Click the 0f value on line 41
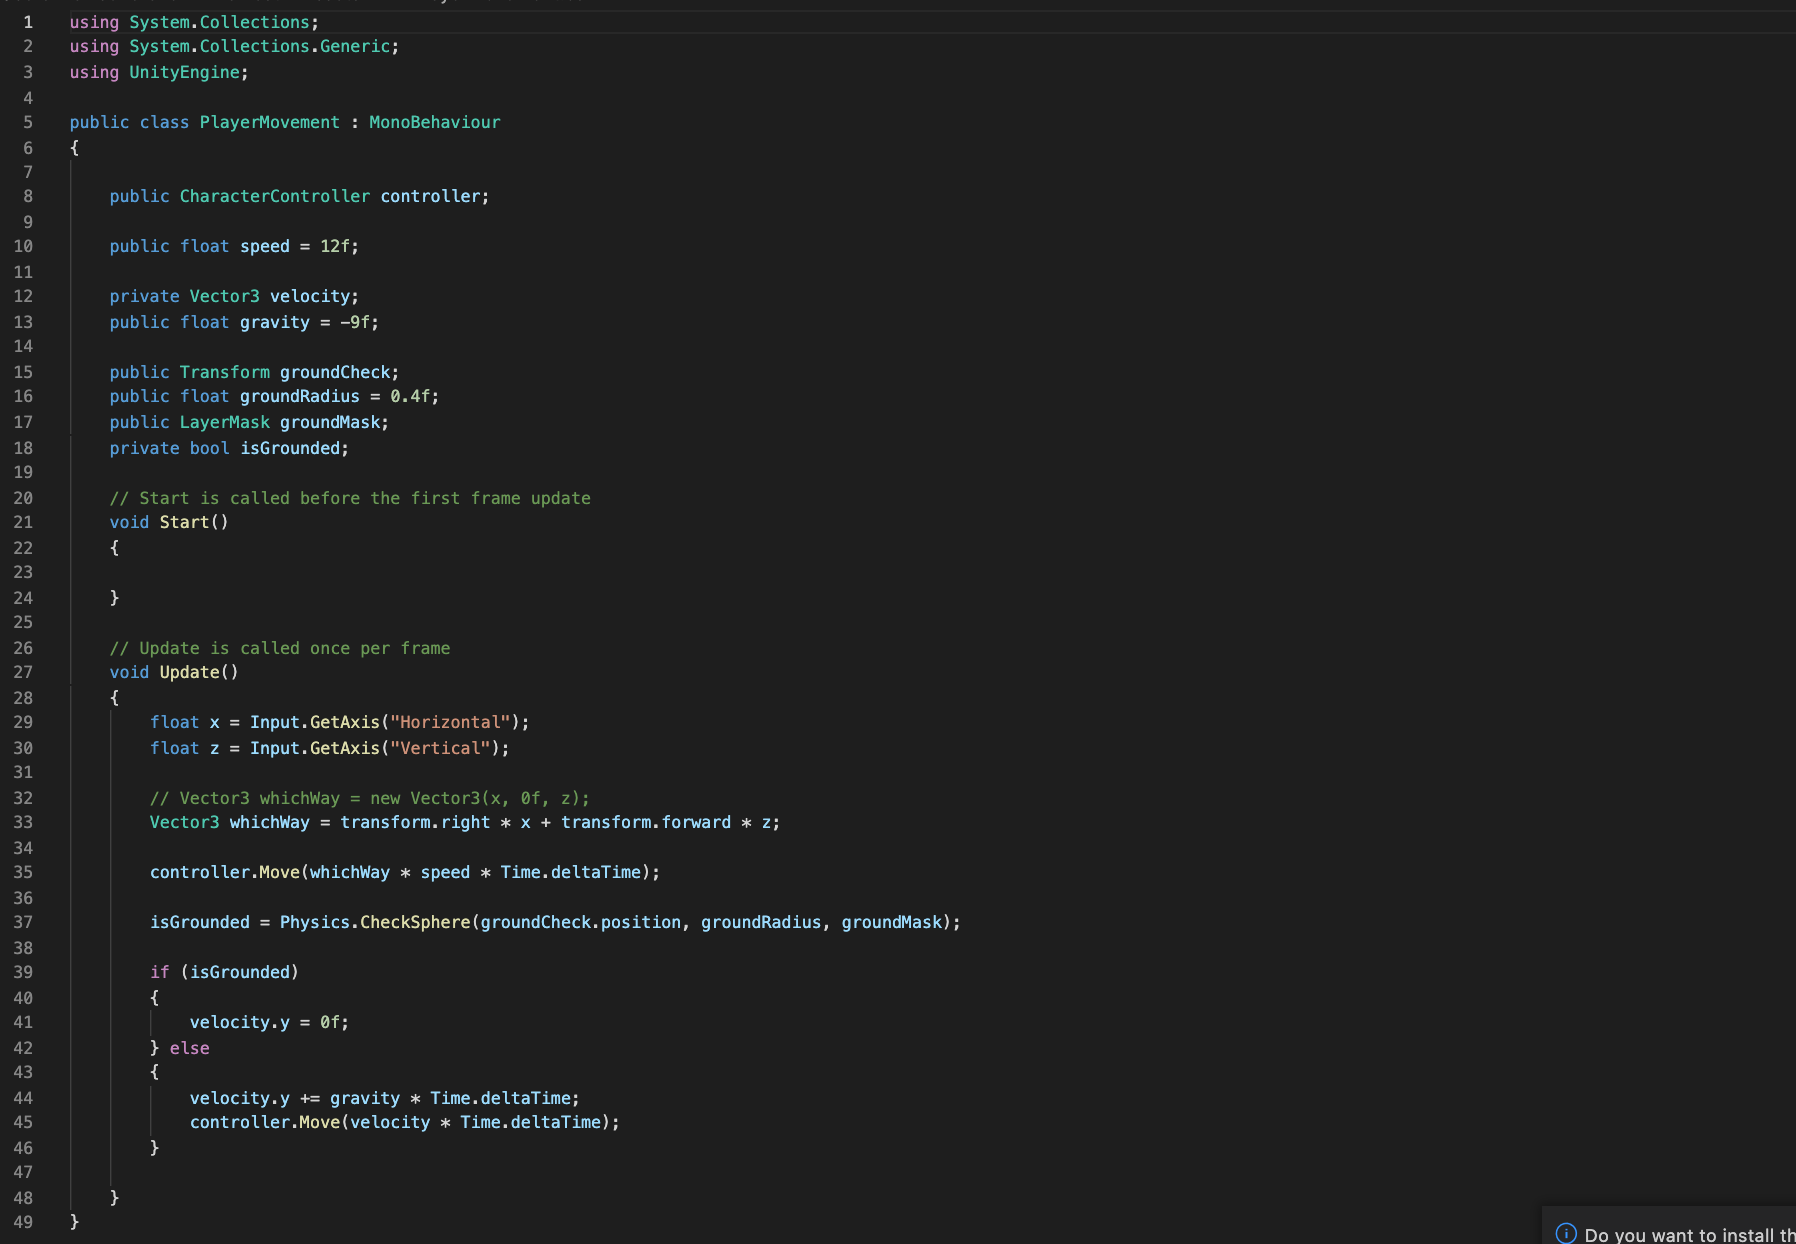 pos(330,1022)
